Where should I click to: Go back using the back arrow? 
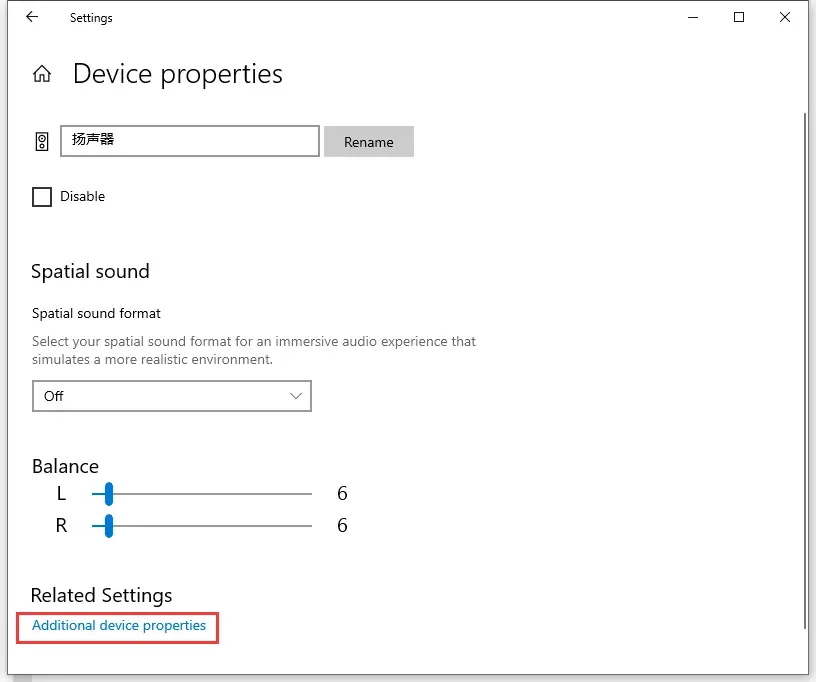click(x=32, y=17)
